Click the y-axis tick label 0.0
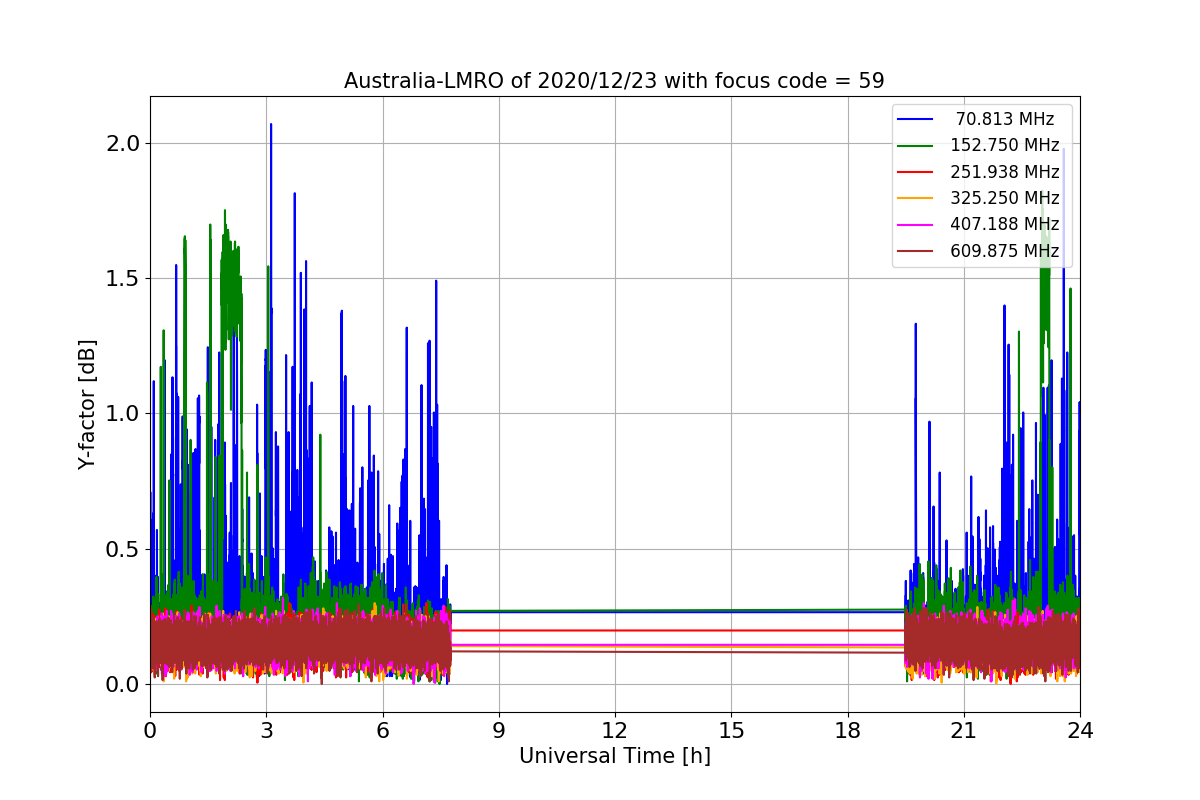 pyautogui.click(x=124, y=685)
